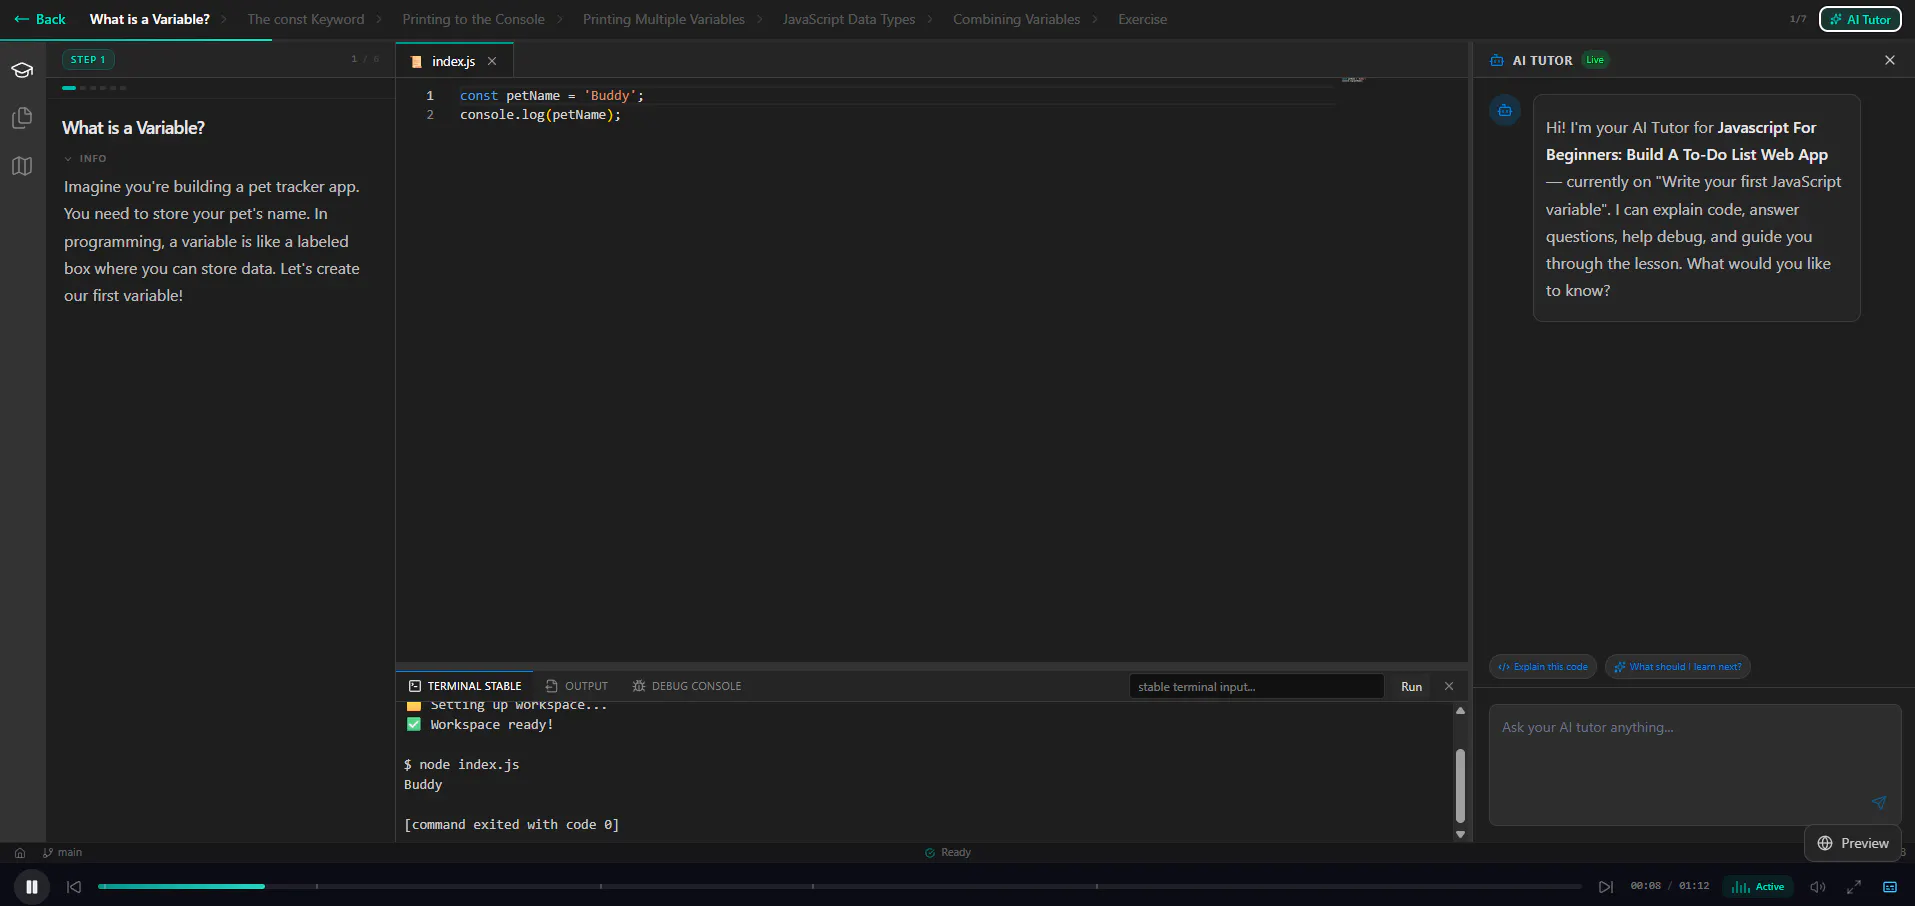Skip to previous step in playback bar

tap(74, 887)
